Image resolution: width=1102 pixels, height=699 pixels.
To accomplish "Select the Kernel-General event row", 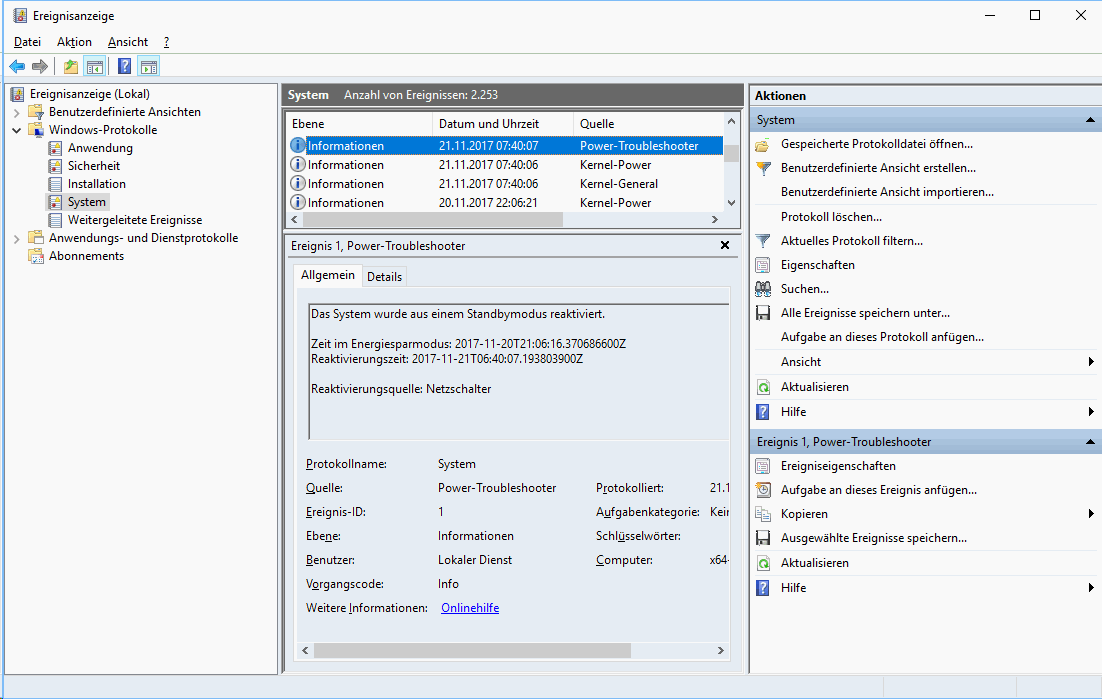I will pyautogui.click(x=505, y=184).
